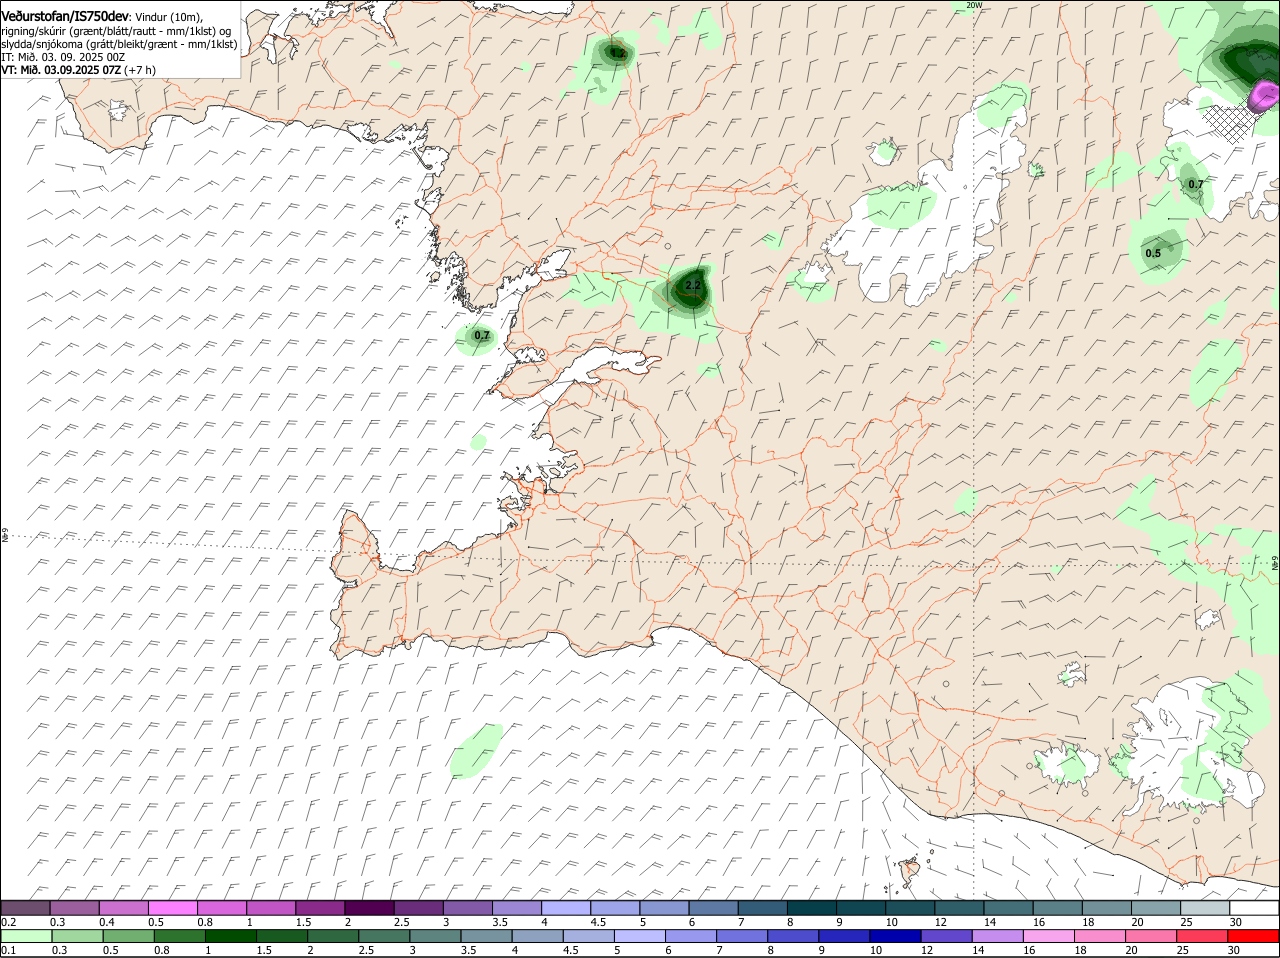Viewport: 1280px width, 958px height.
Task: Click the 20W longitude label at the top edge
Action: click(974, 5)
